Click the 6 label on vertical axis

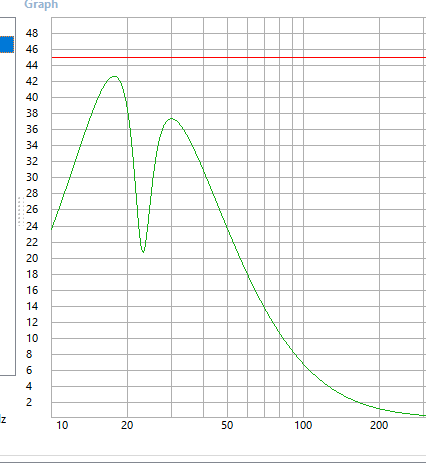tap(29, 370)
